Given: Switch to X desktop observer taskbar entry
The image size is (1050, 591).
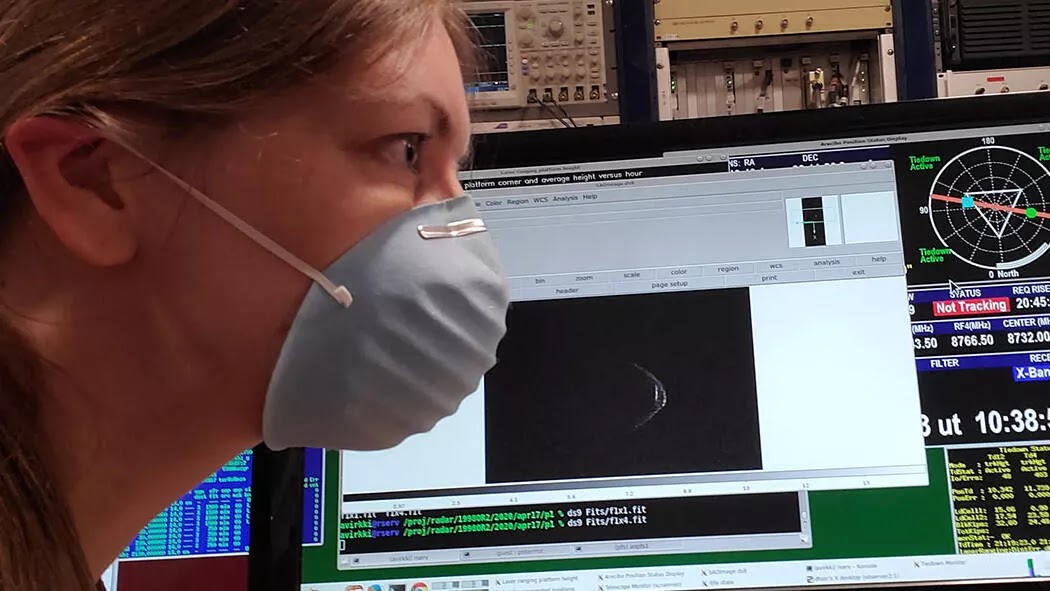Looking at the screenshot, I should [x=854, y=576].
